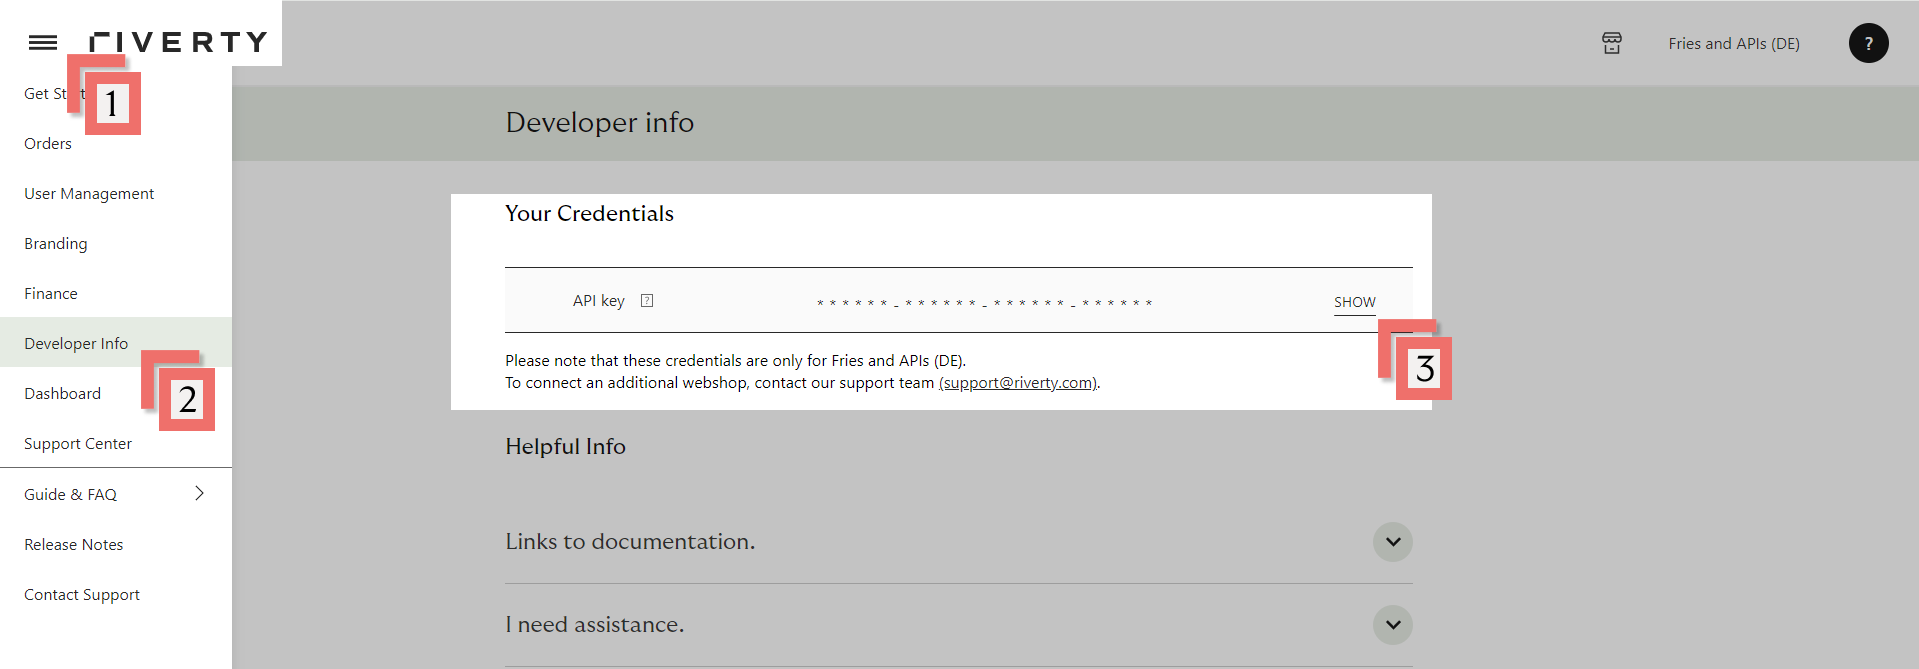Navigate to the Finance section
This screenshot has height=669, width=1919.
51,294
